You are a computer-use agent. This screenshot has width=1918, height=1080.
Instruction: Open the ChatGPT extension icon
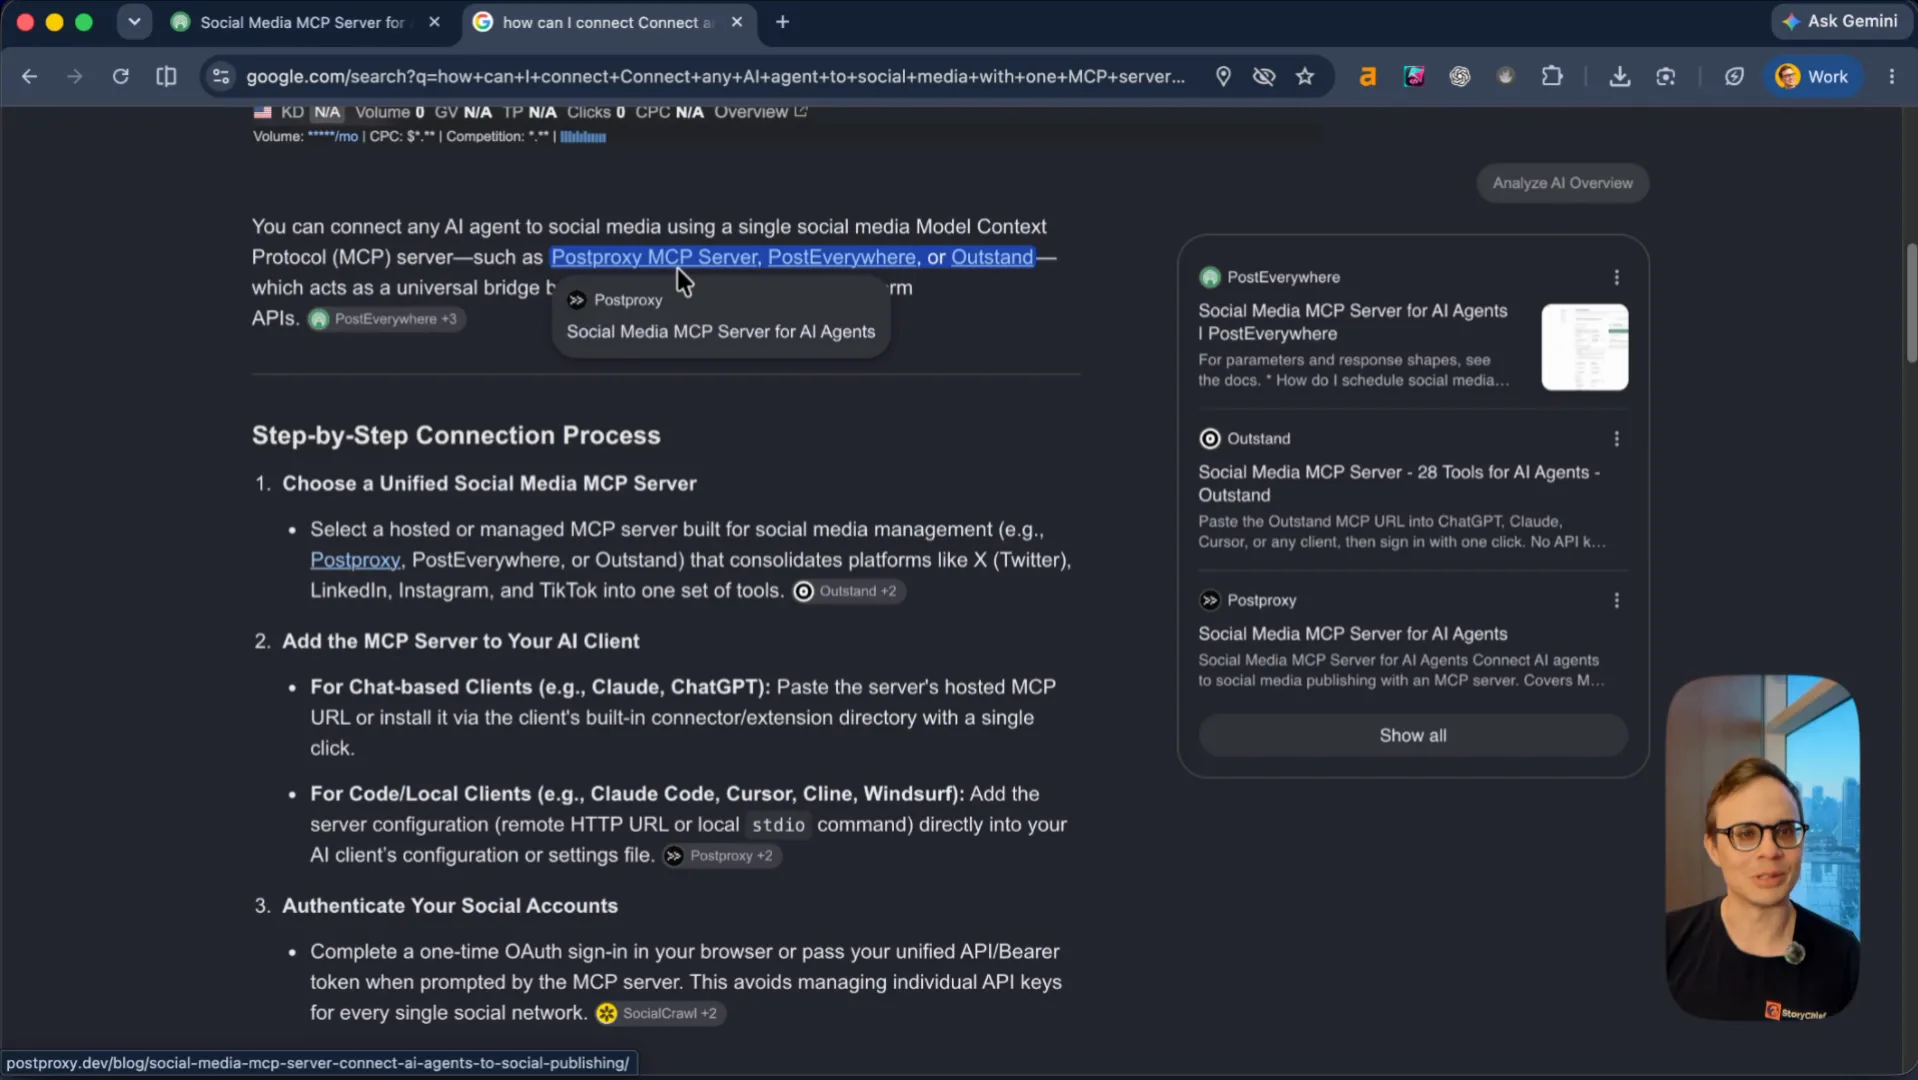point(1460,77)
